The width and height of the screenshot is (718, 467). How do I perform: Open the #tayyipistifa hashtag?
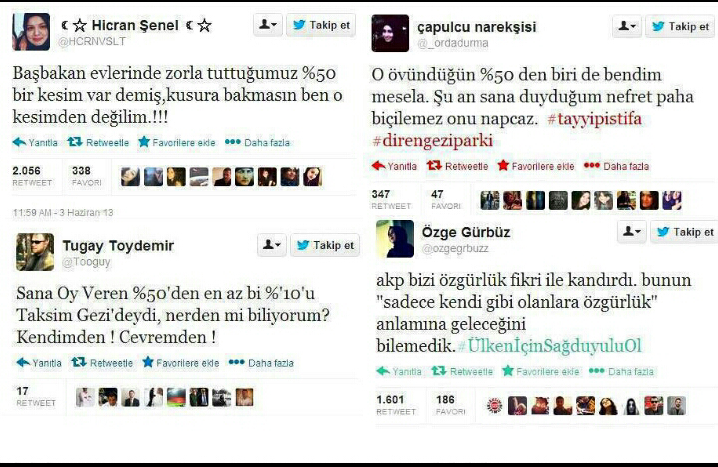[594, 119]
